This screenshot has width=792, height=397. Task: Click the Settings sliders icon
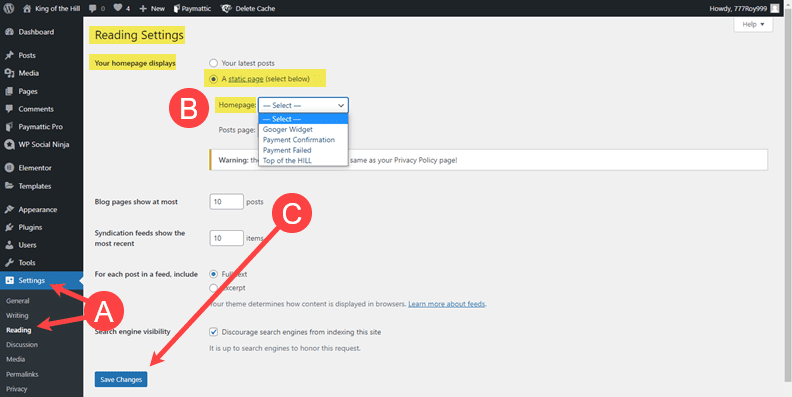9,280
